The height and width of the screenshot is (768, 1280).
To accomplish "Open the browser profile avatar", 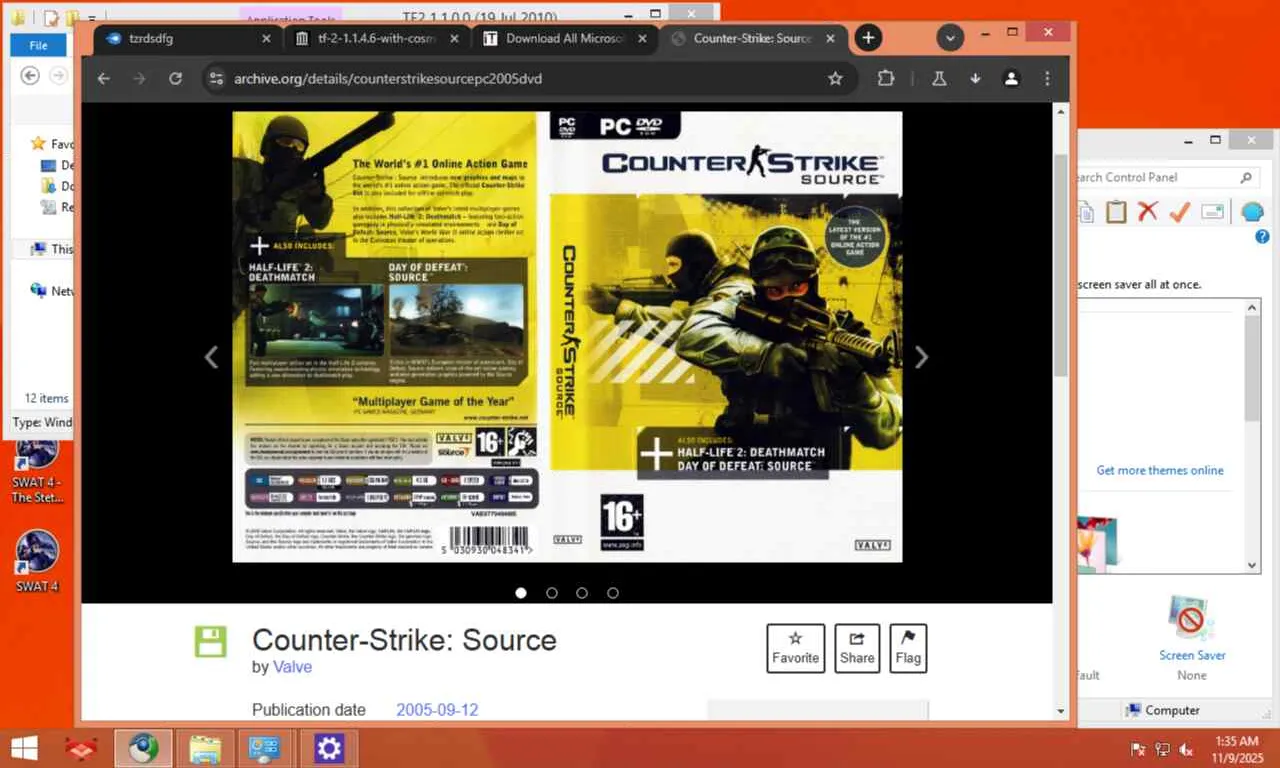I will 1011,79.
